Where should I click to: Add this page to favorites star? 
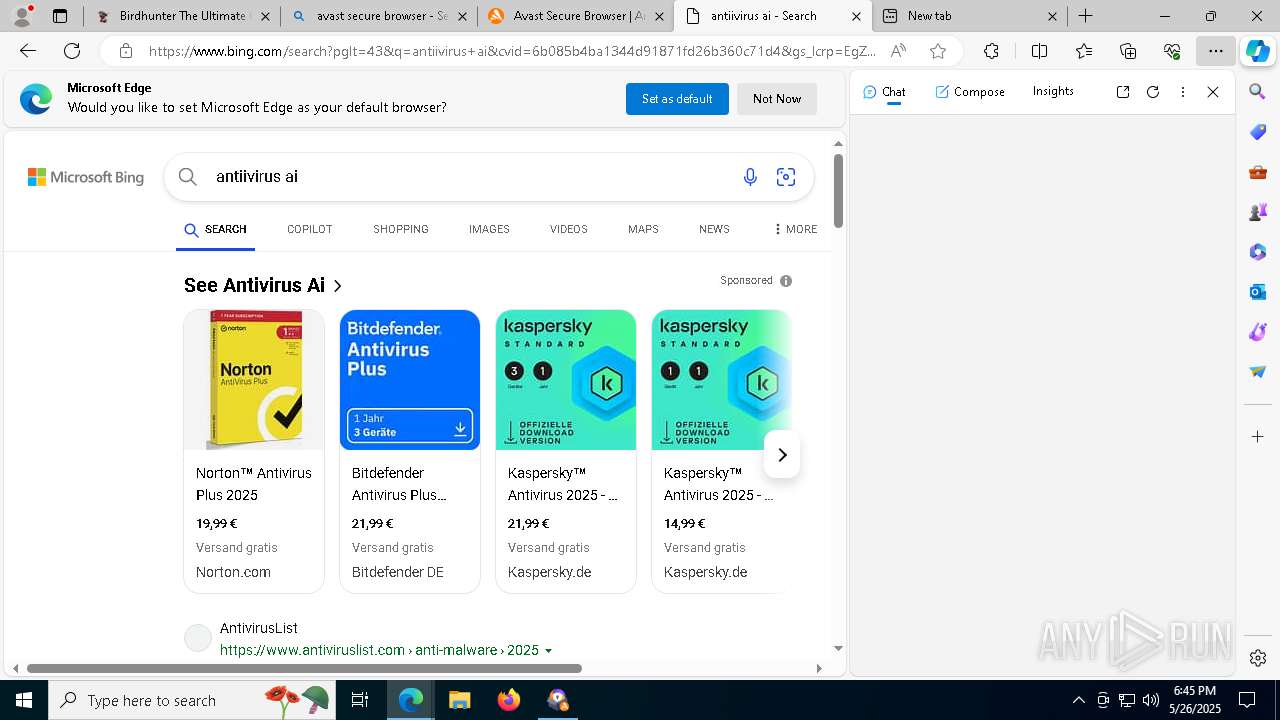click(937, 51)
